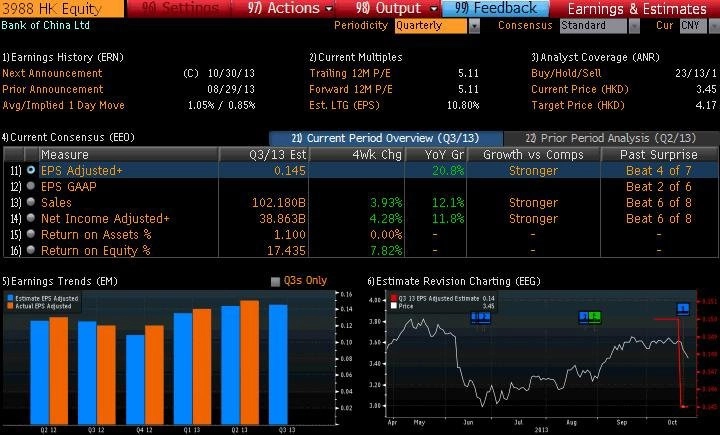
Task: Select the Sales radio button
Action: pyautogui.click(x=31, y=202)
